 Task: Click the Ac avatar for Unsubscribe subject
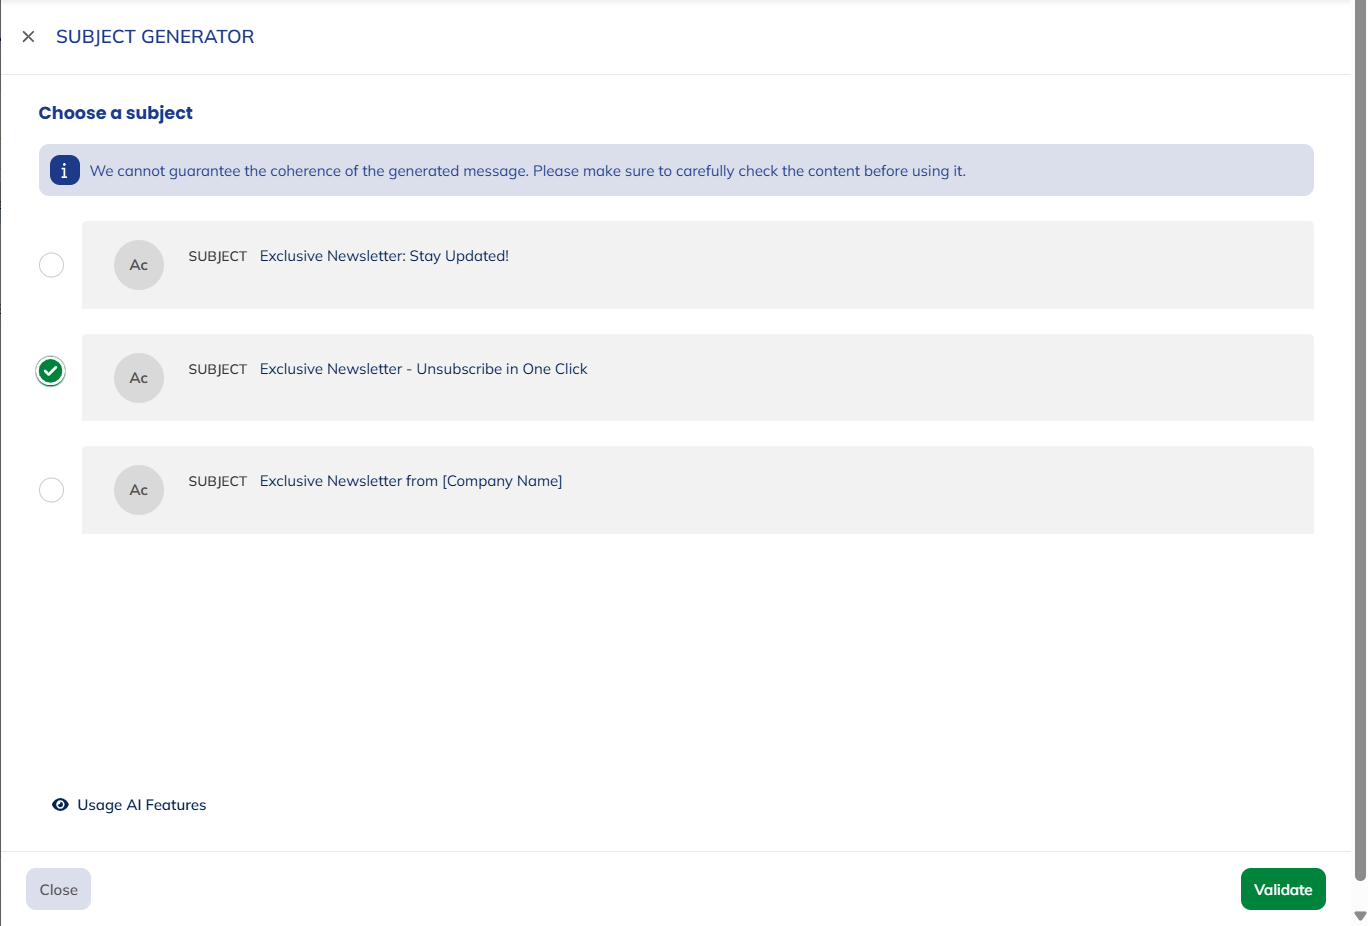(x=139, y=378)
